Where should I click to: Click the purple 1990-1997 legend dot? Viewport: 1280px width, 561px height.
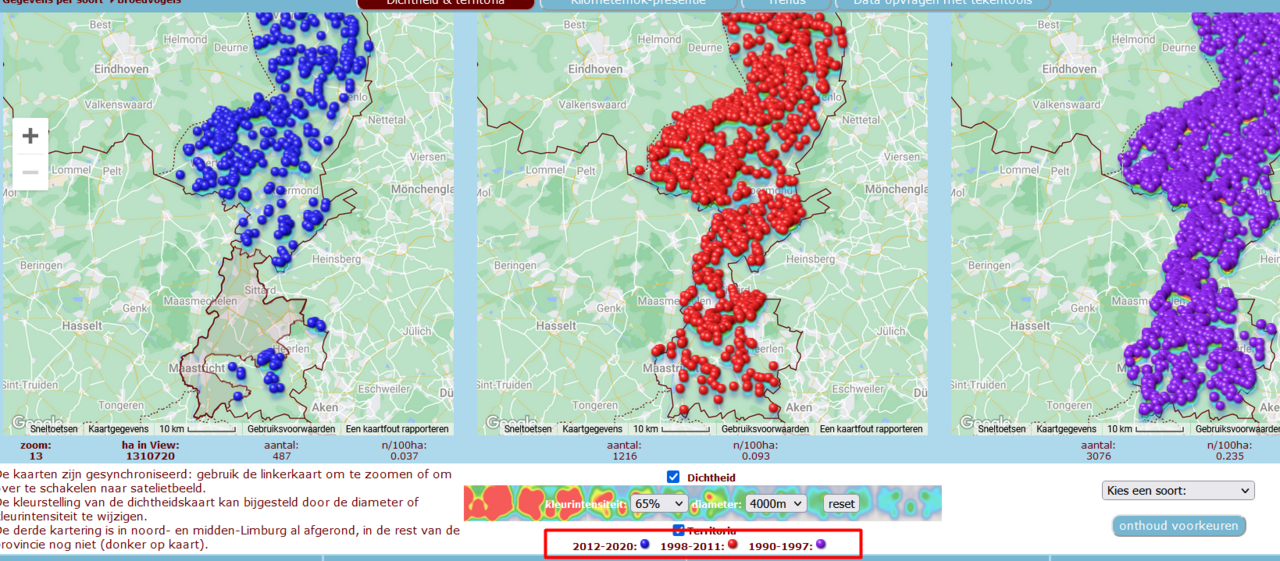point(821,545)
